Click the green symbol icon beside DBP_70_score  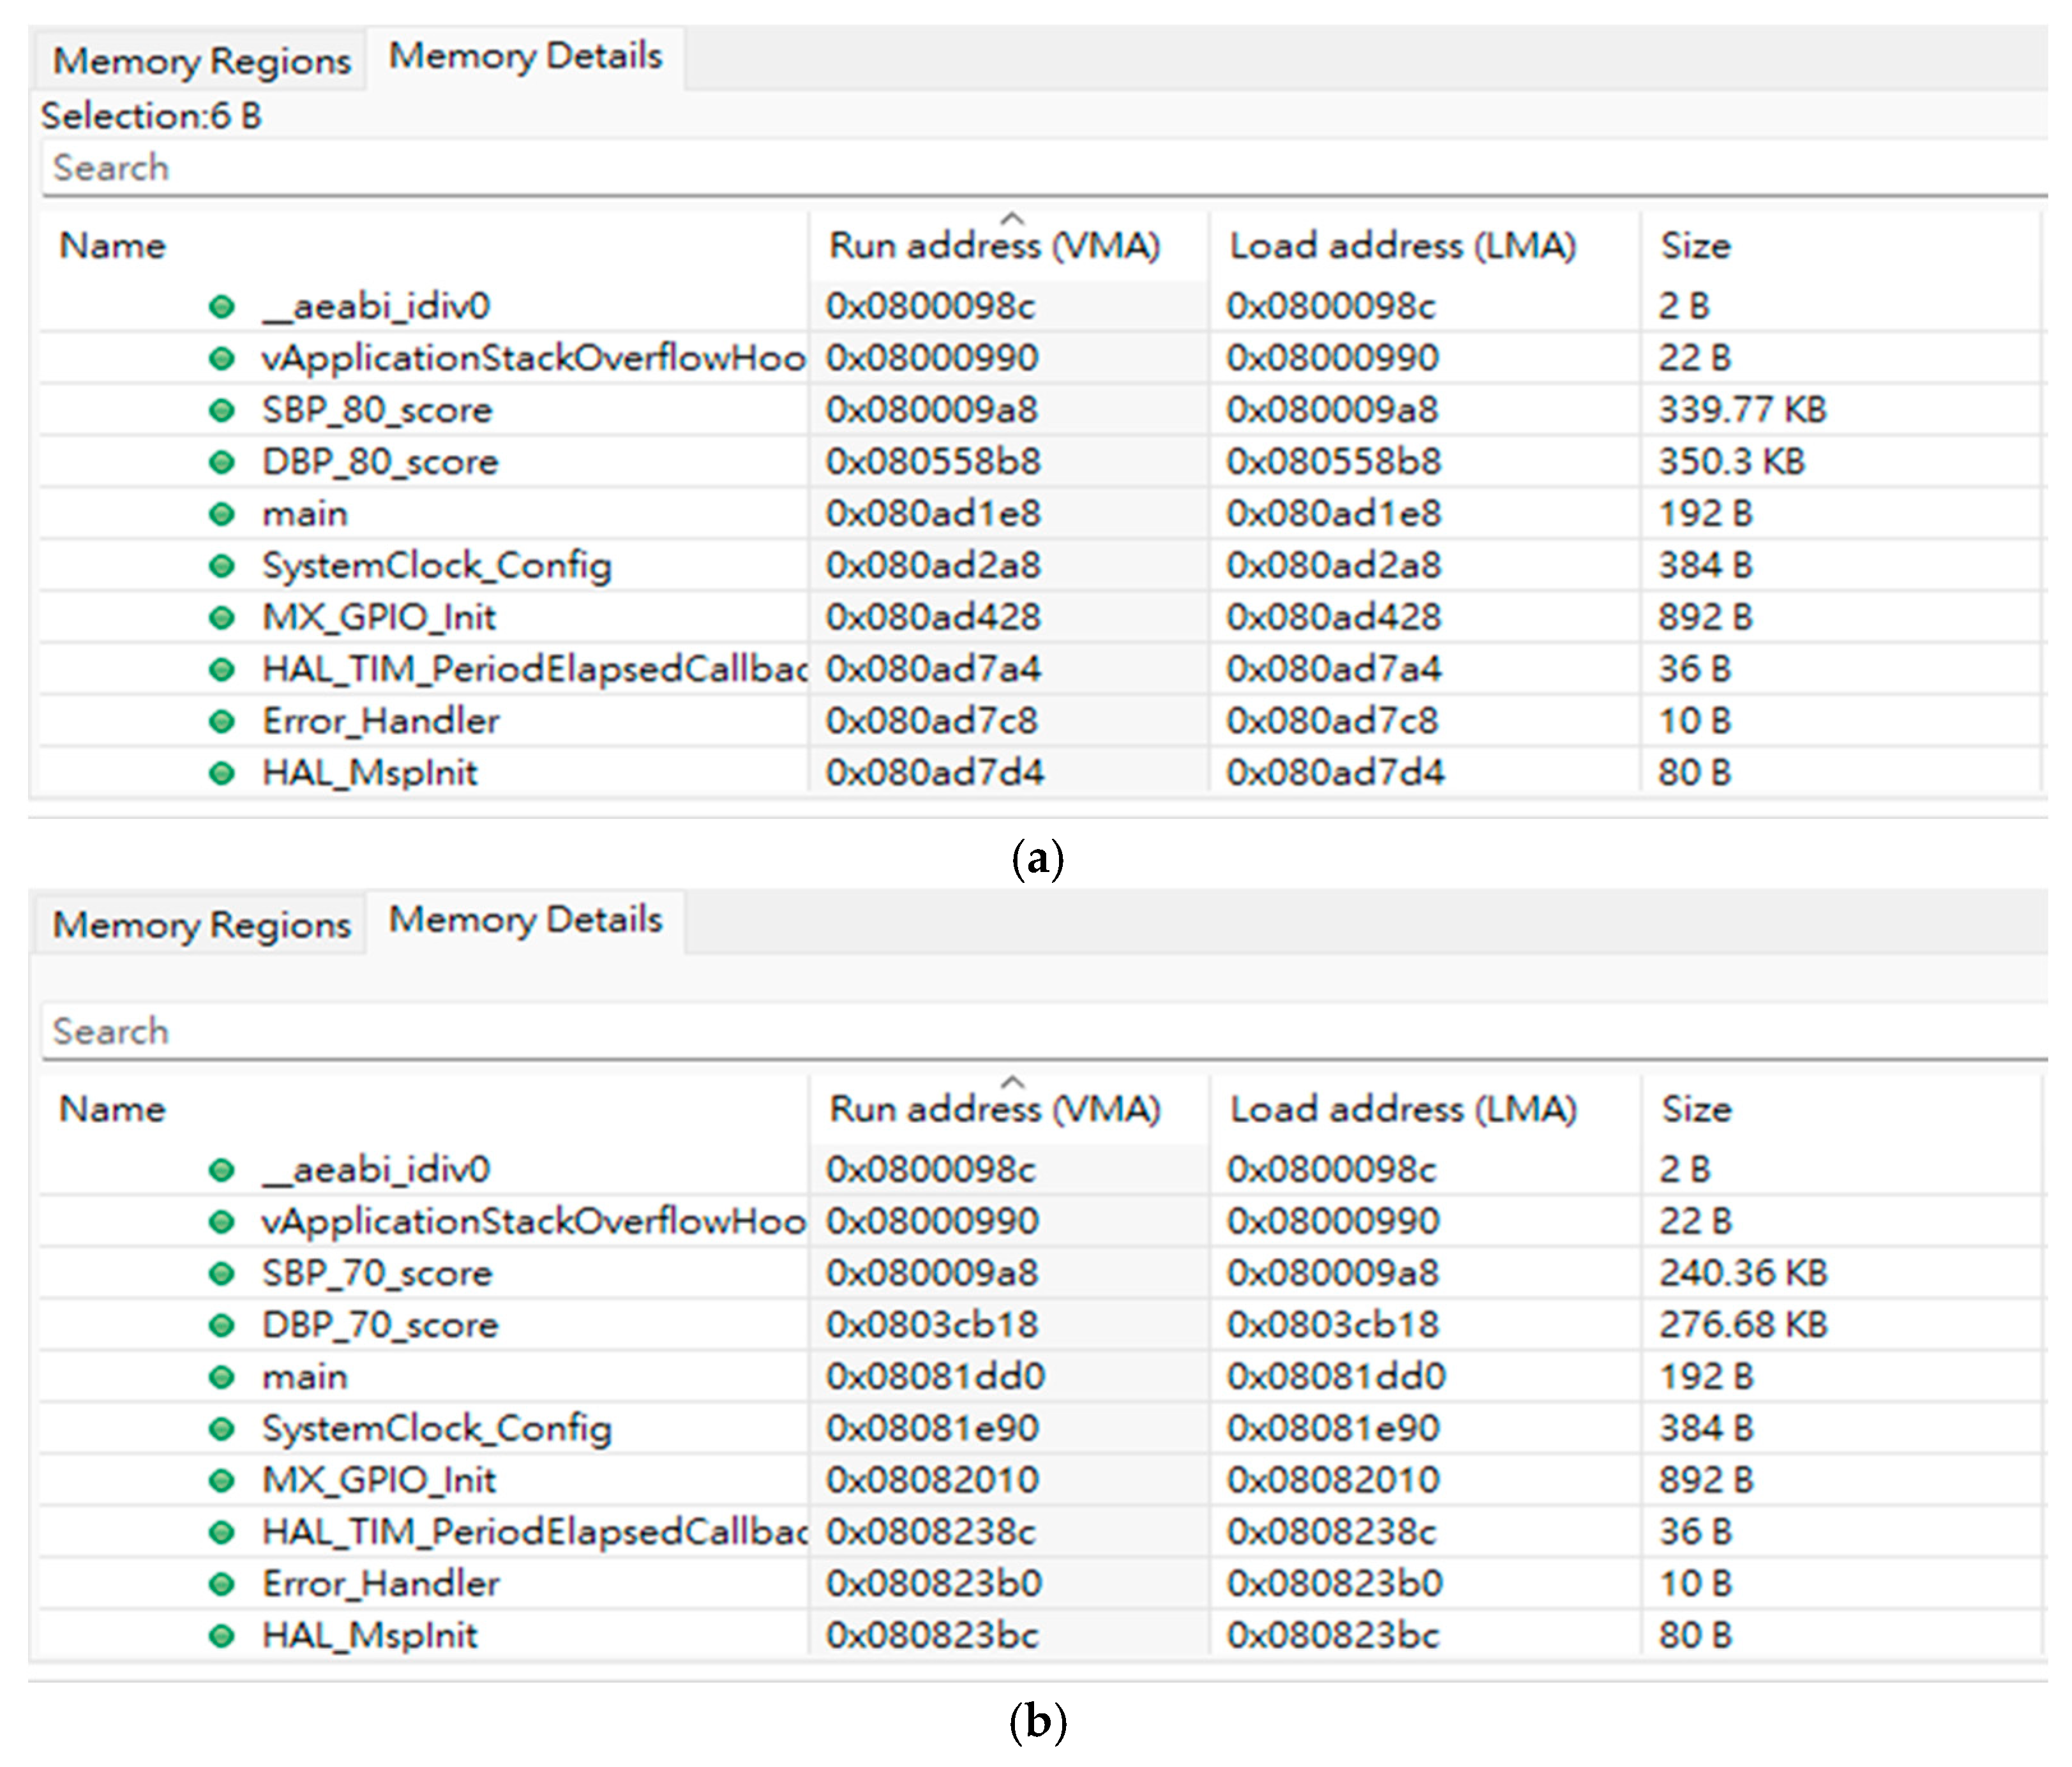click(222, 1325)
